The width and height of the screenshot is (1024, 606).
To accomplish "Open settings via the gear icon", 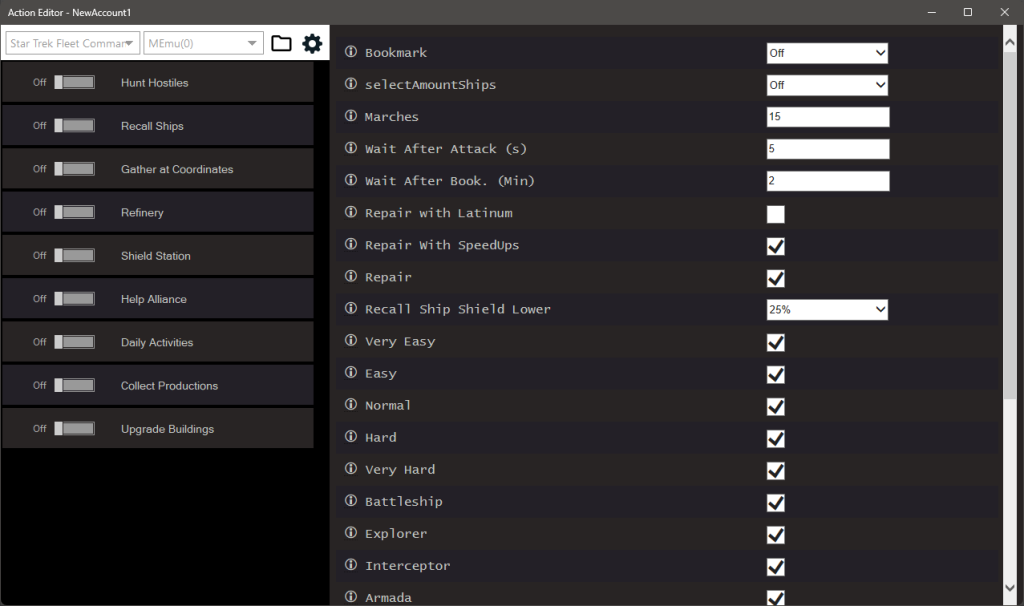I will tap(312, 43).
